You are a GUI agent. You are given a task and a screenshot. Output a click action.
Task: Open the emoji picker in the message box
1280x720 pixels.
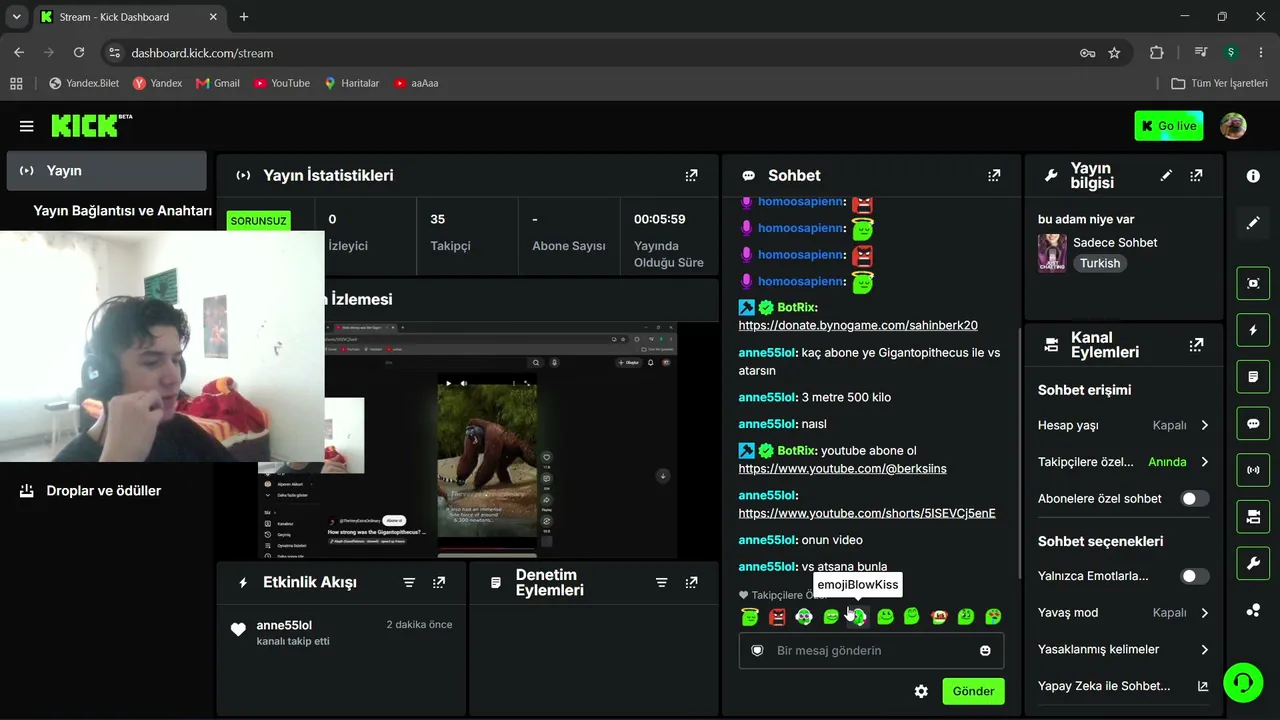pyautogui.click(x=985, y=650)
